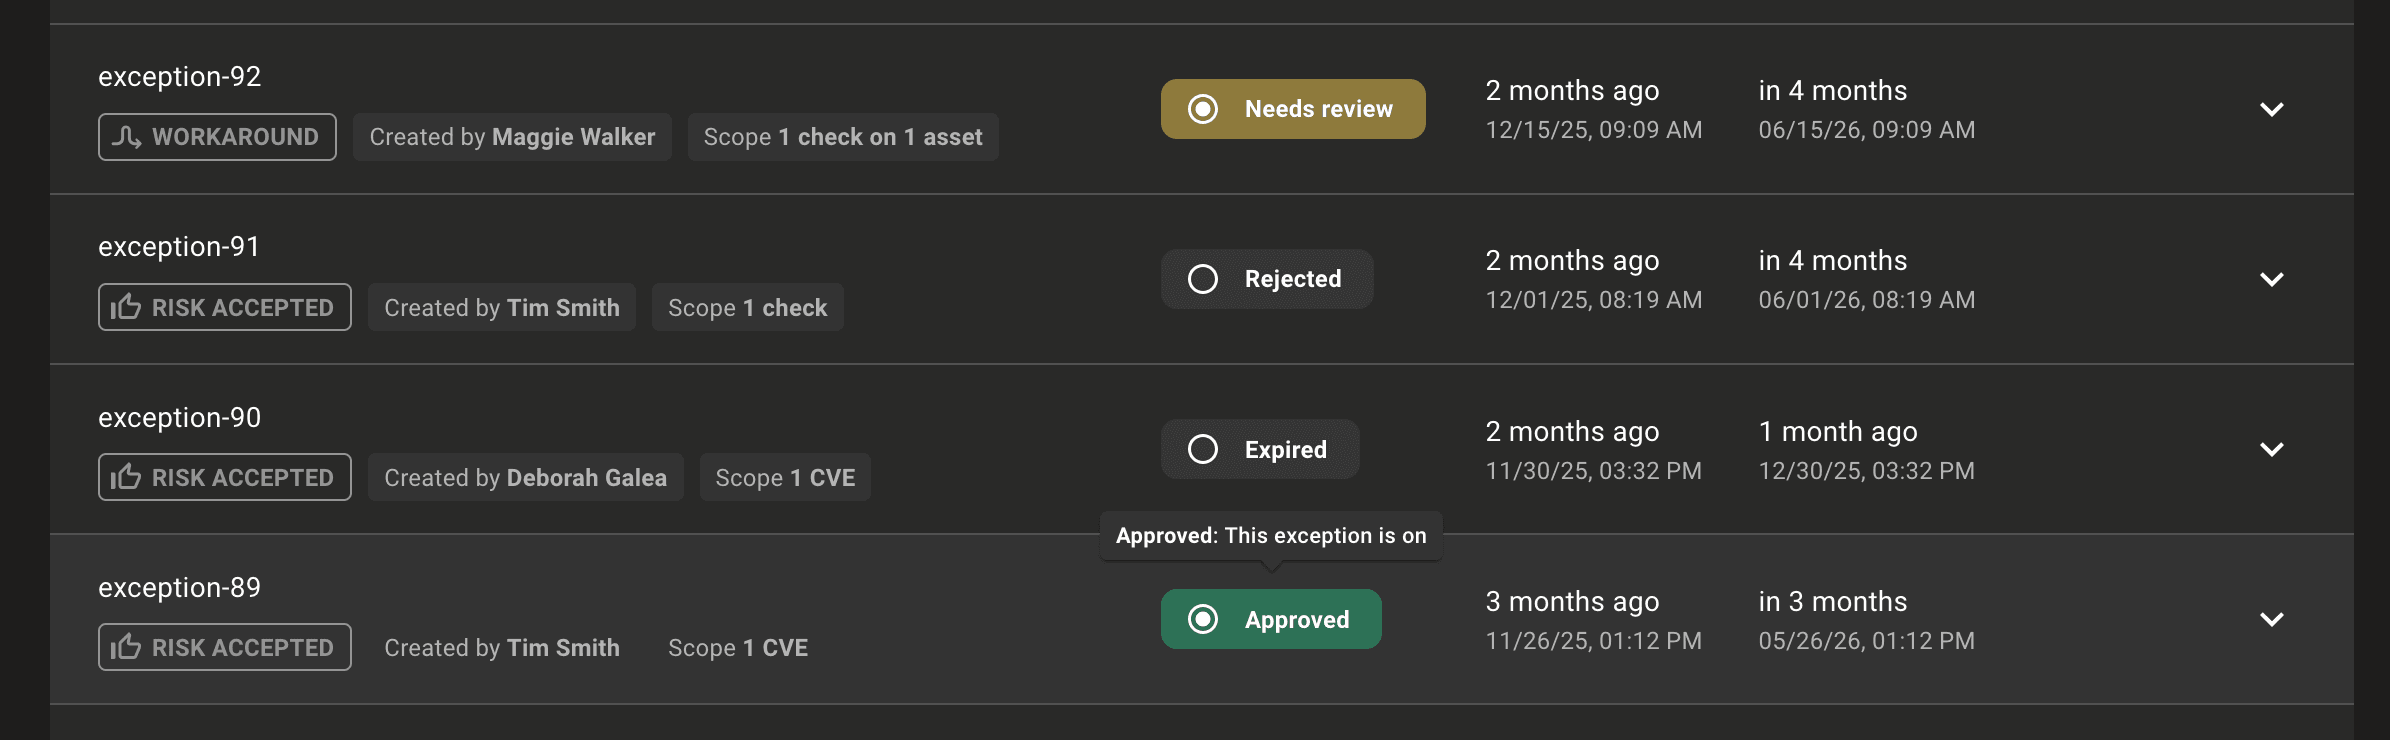Viewport: 2390px width, 740px height.
Task: Expand the exception-90 row details
Action: (x=2273, y=450)
